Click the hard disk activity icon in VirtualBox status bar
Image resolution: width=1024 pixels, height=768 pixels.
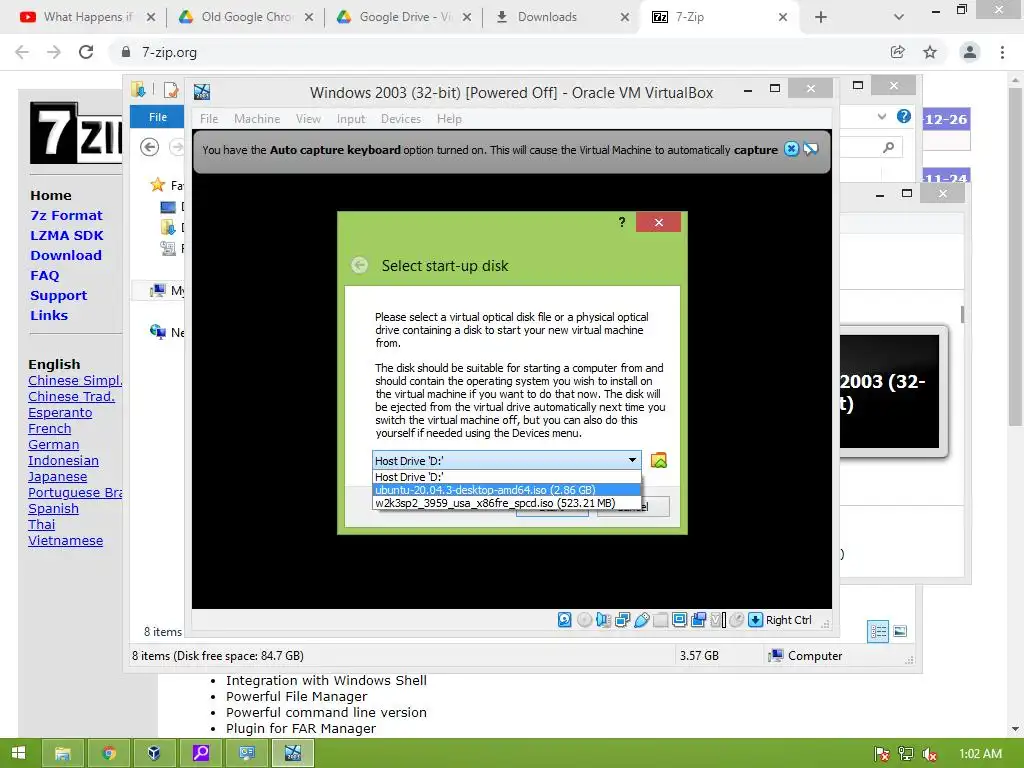(x=565, y=620)
